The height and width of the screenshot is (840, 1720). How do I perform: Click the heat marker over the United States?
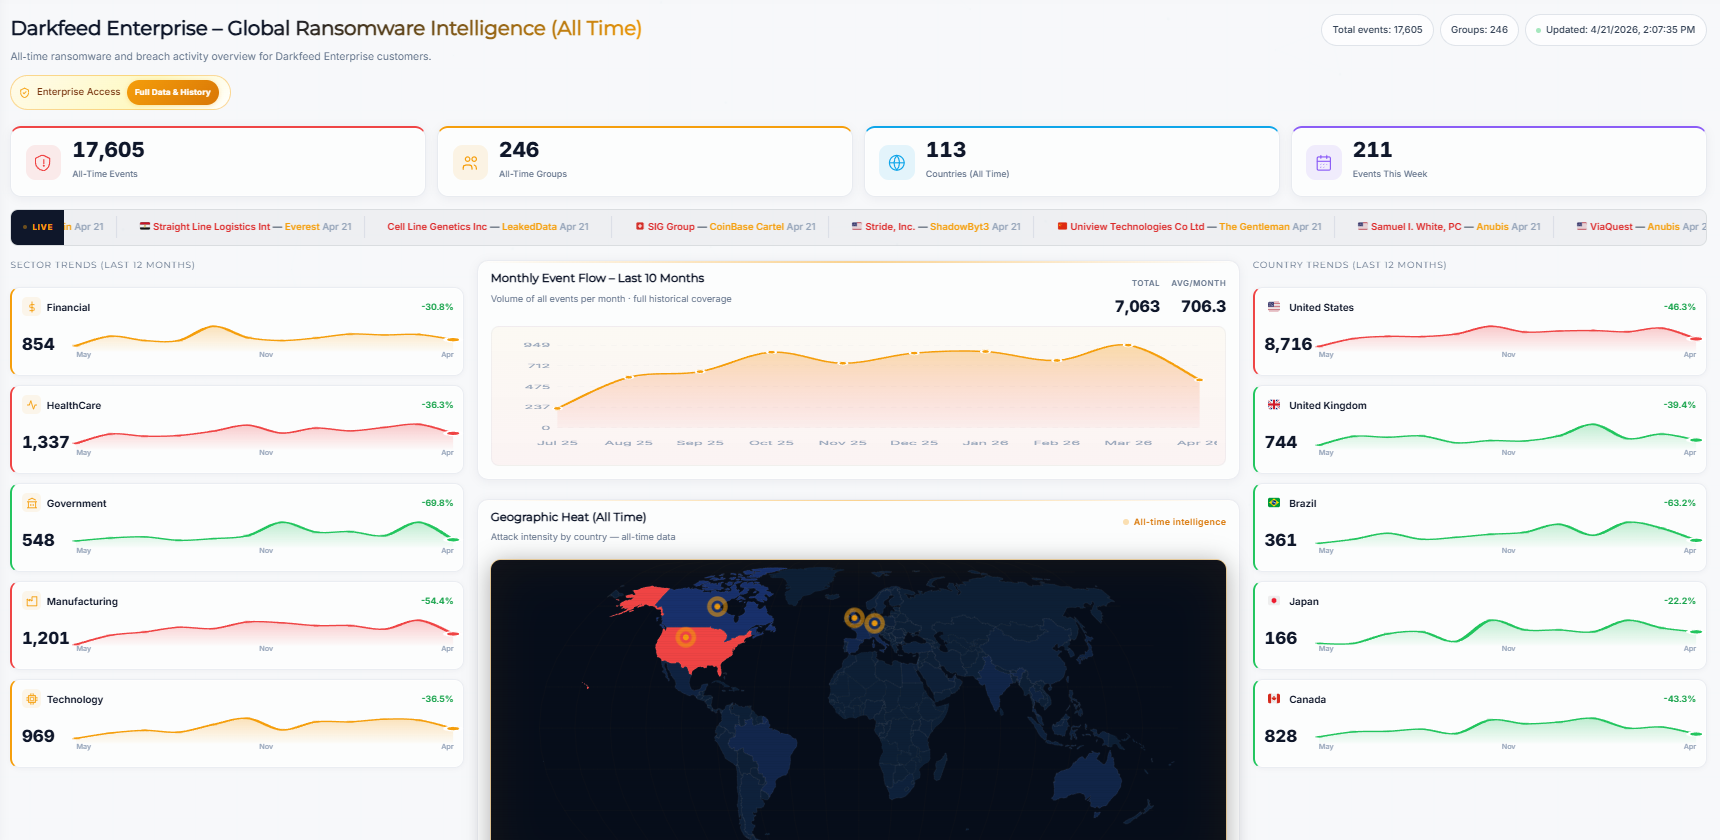[685, 637]
